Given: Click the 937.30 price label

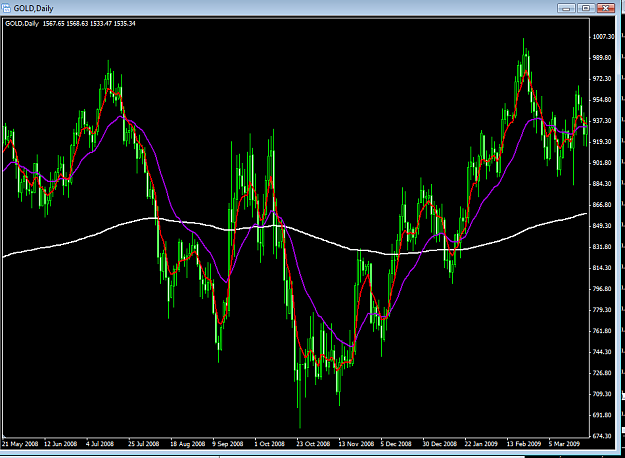Looking at the screenshot, I should point(602,121).
